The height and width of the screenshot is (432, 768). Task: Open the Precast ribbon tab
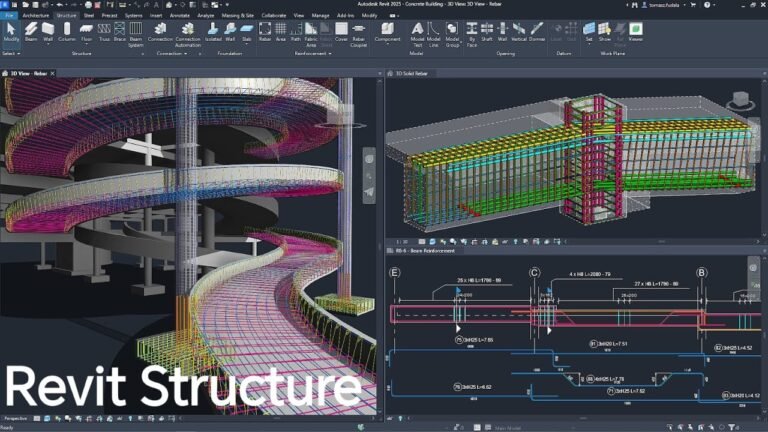click(109, 16)
